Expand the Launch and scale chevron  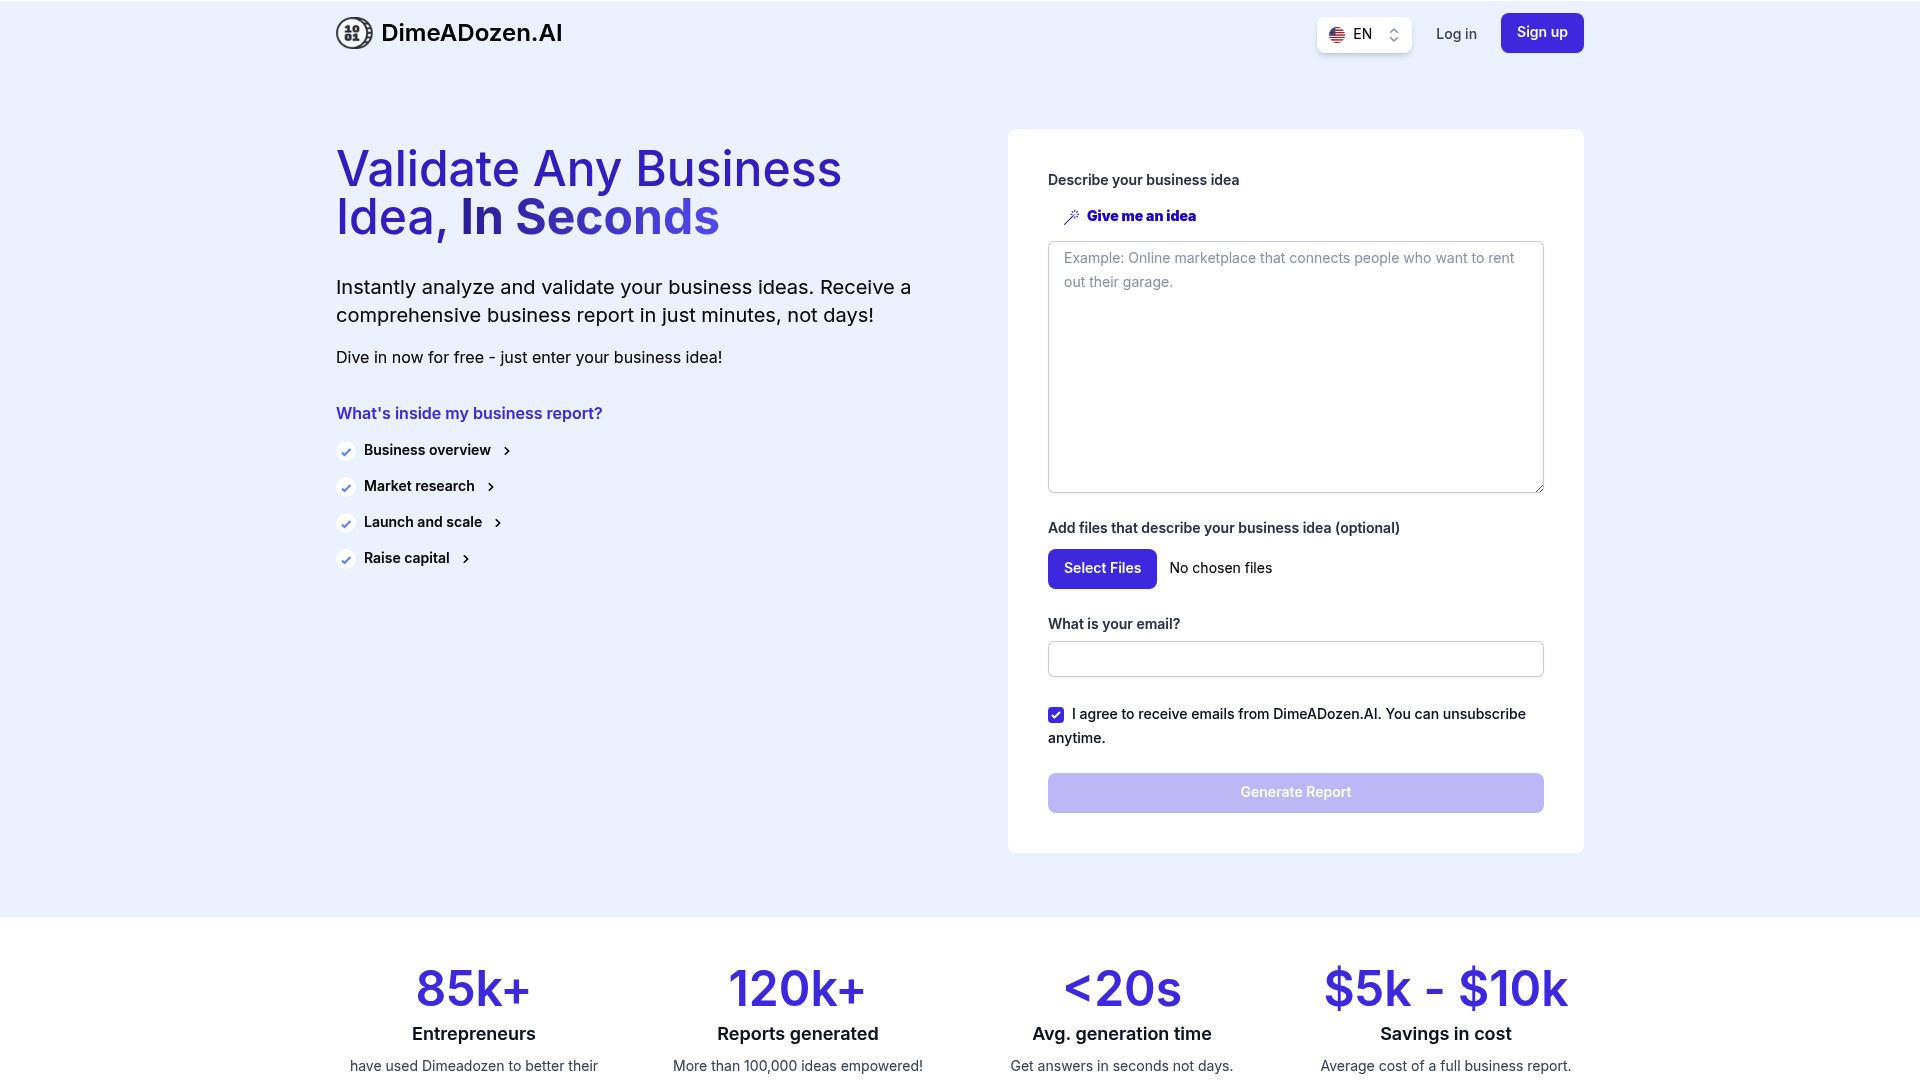pyautogui.click(x=498, y=523)
